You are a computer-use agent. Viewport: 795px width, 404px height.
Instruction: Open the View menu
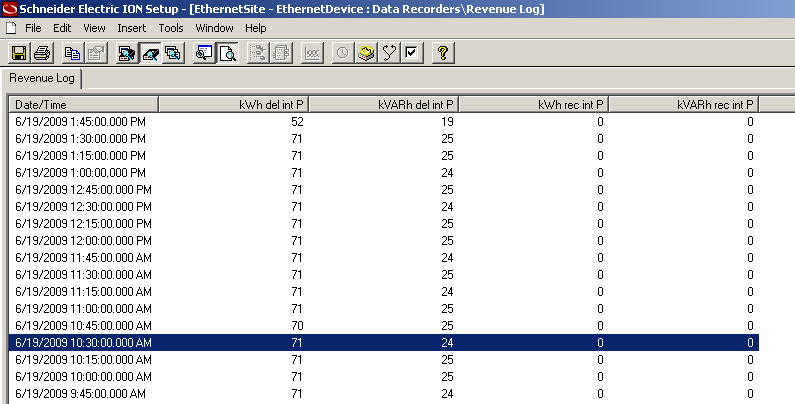[x=94, y=28]
